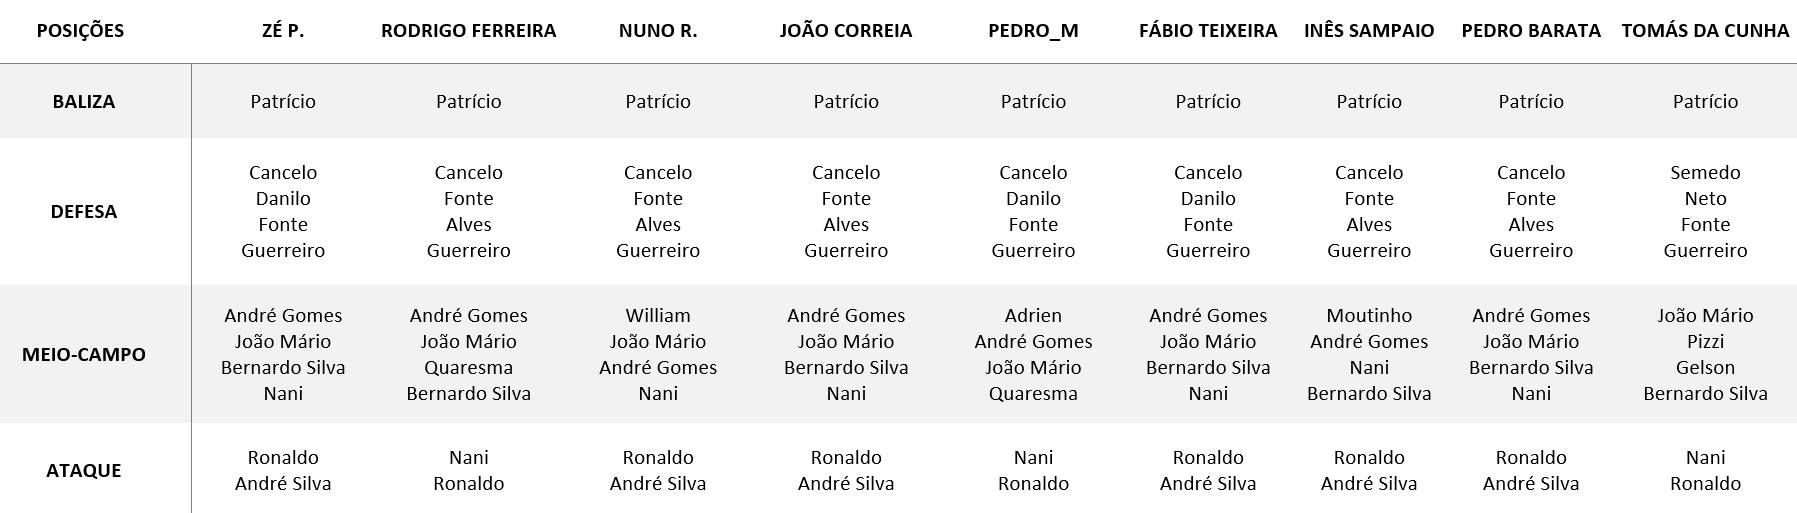
Task: Select the ATAQUE row label
Action: click(84, 471)
